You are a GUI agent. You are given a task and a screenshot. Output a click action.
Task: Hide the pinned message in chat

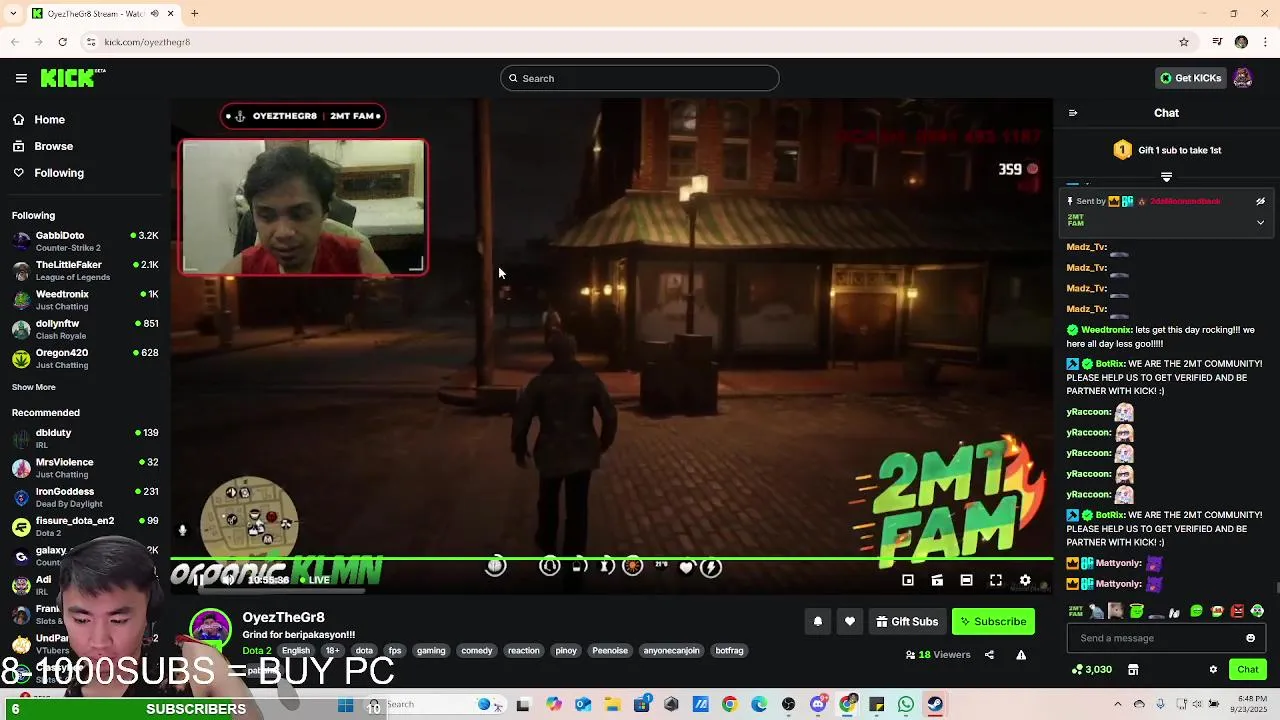click(1260, 201)
